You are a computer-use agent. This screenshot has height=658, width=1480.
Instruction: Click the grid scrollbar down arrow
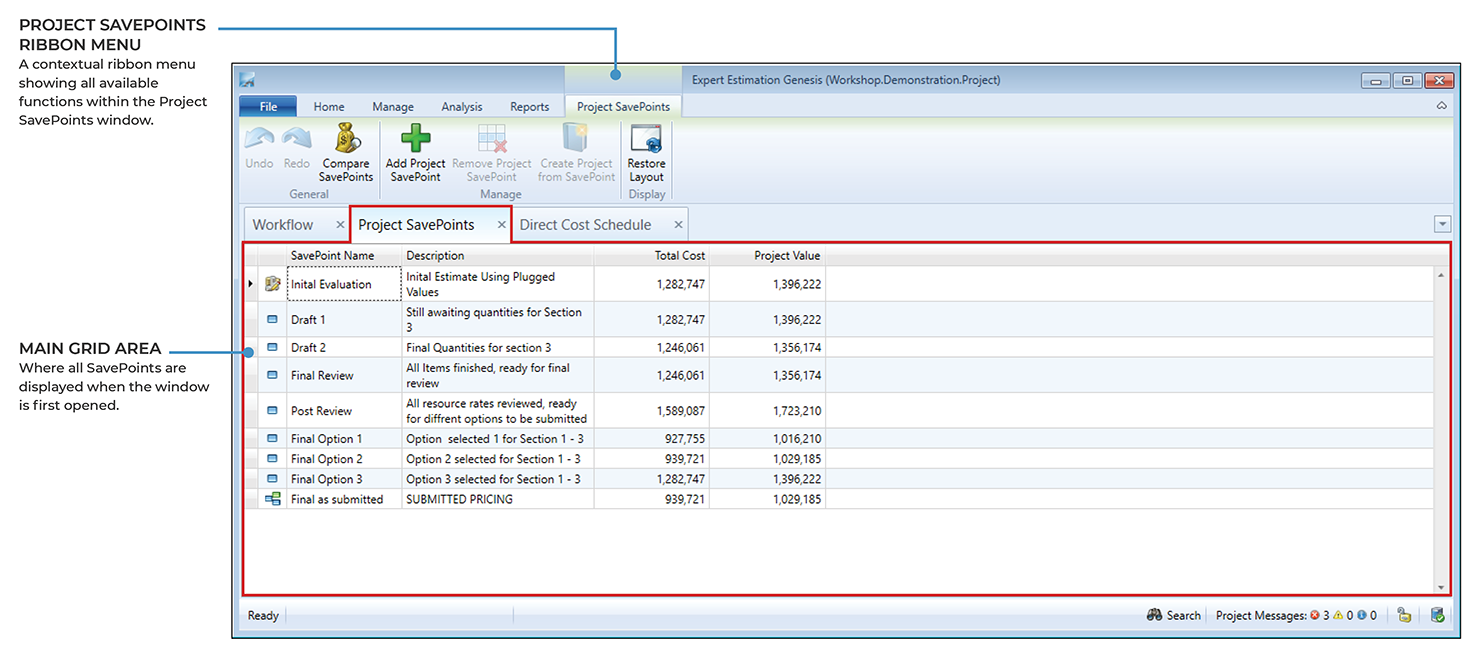click(1440, 588)
